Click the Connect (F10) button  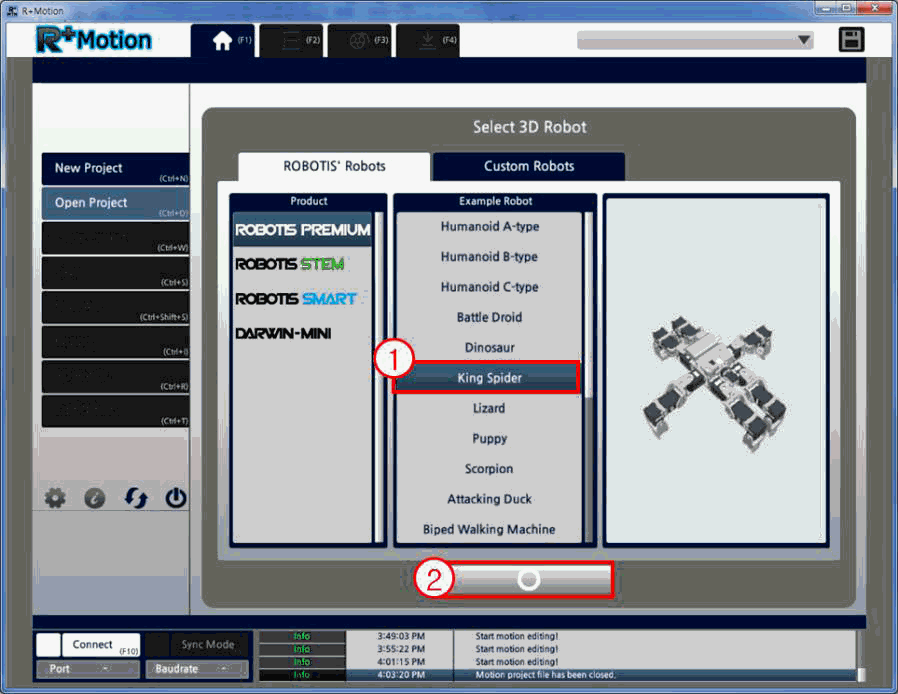point(101,645)
